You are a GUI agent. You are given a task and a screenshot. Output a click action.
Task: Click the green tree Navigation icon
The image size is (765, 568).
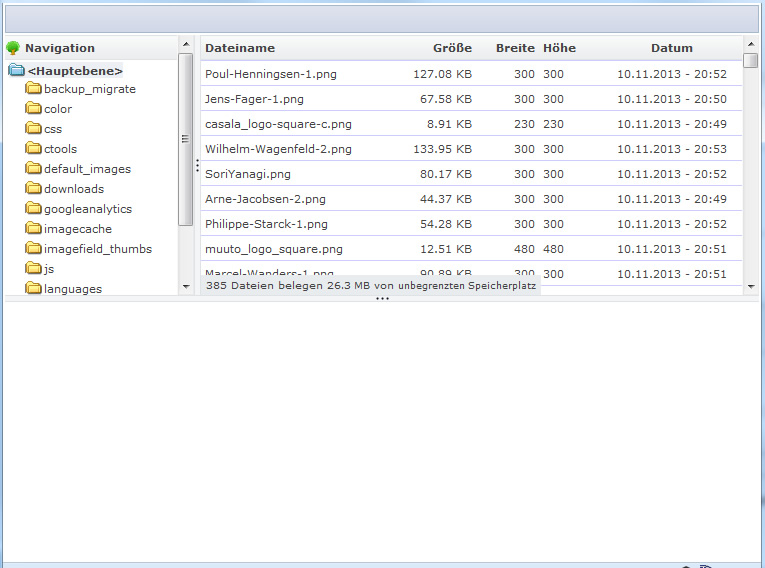click(13, 48)
